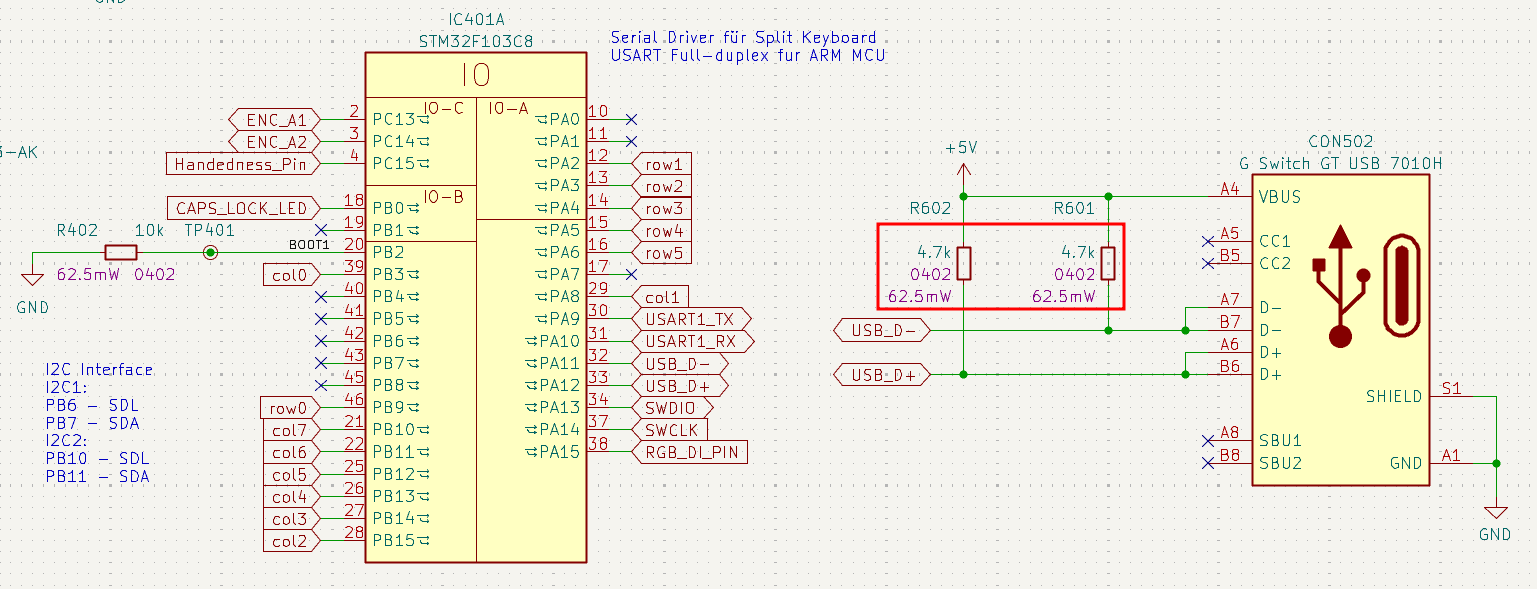Select the ENC_A1 global label

[275, 120]
